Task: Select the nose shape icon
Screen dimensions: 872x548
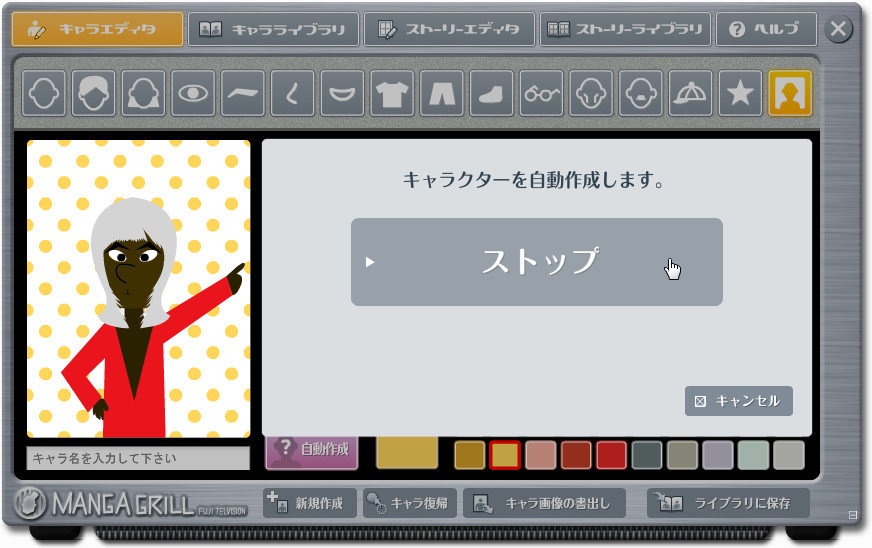Action: click(x=293, y=93)
